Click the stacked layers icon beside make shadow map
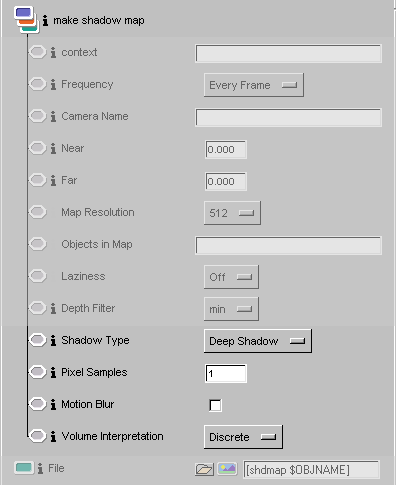 27,20
